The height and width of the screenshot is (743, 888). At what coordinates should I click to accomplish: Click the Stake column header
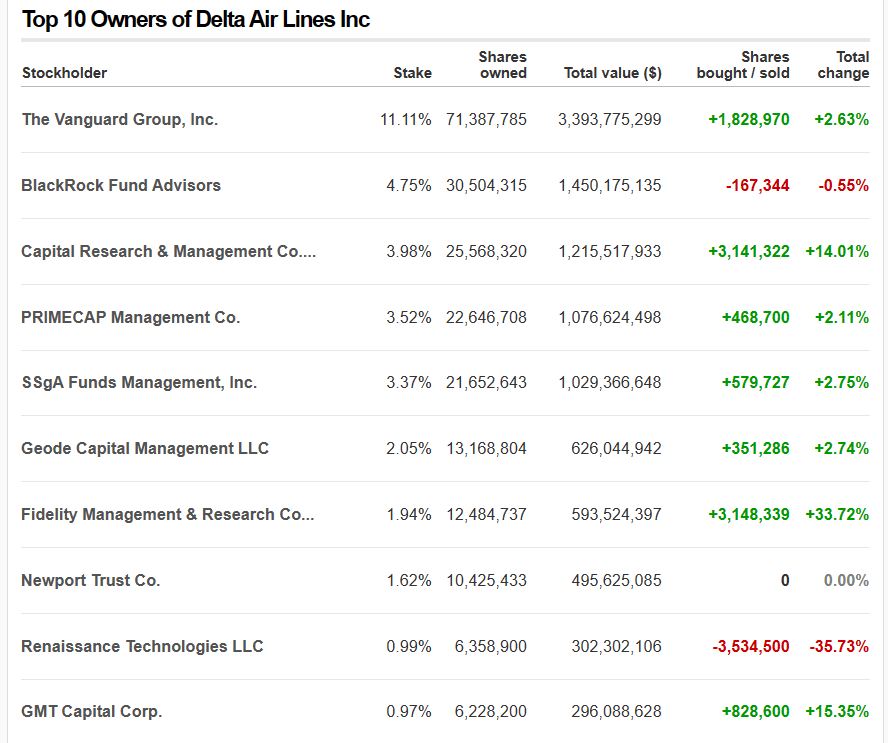412,73
